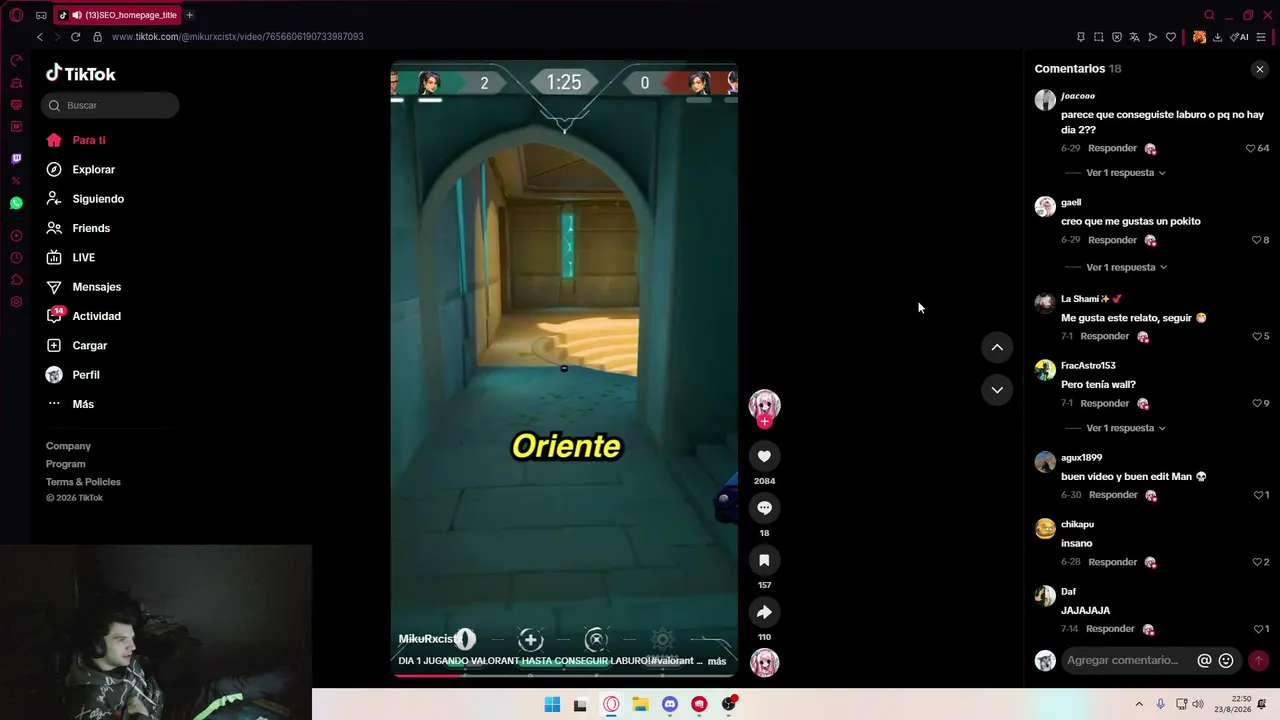Open the Opera main menu logo
1280x720 pixels.
click(16, 15)
